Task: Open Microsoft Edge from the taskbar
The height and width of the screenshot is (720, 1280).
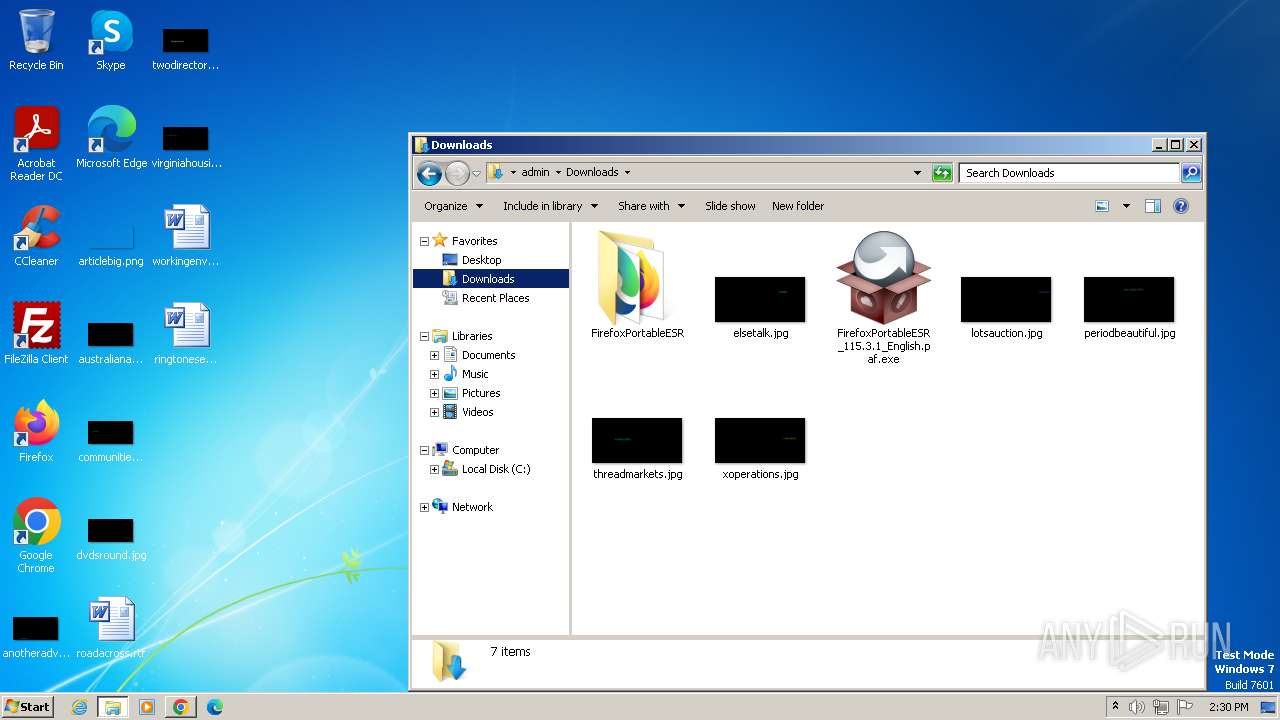Action: [214, 707]
